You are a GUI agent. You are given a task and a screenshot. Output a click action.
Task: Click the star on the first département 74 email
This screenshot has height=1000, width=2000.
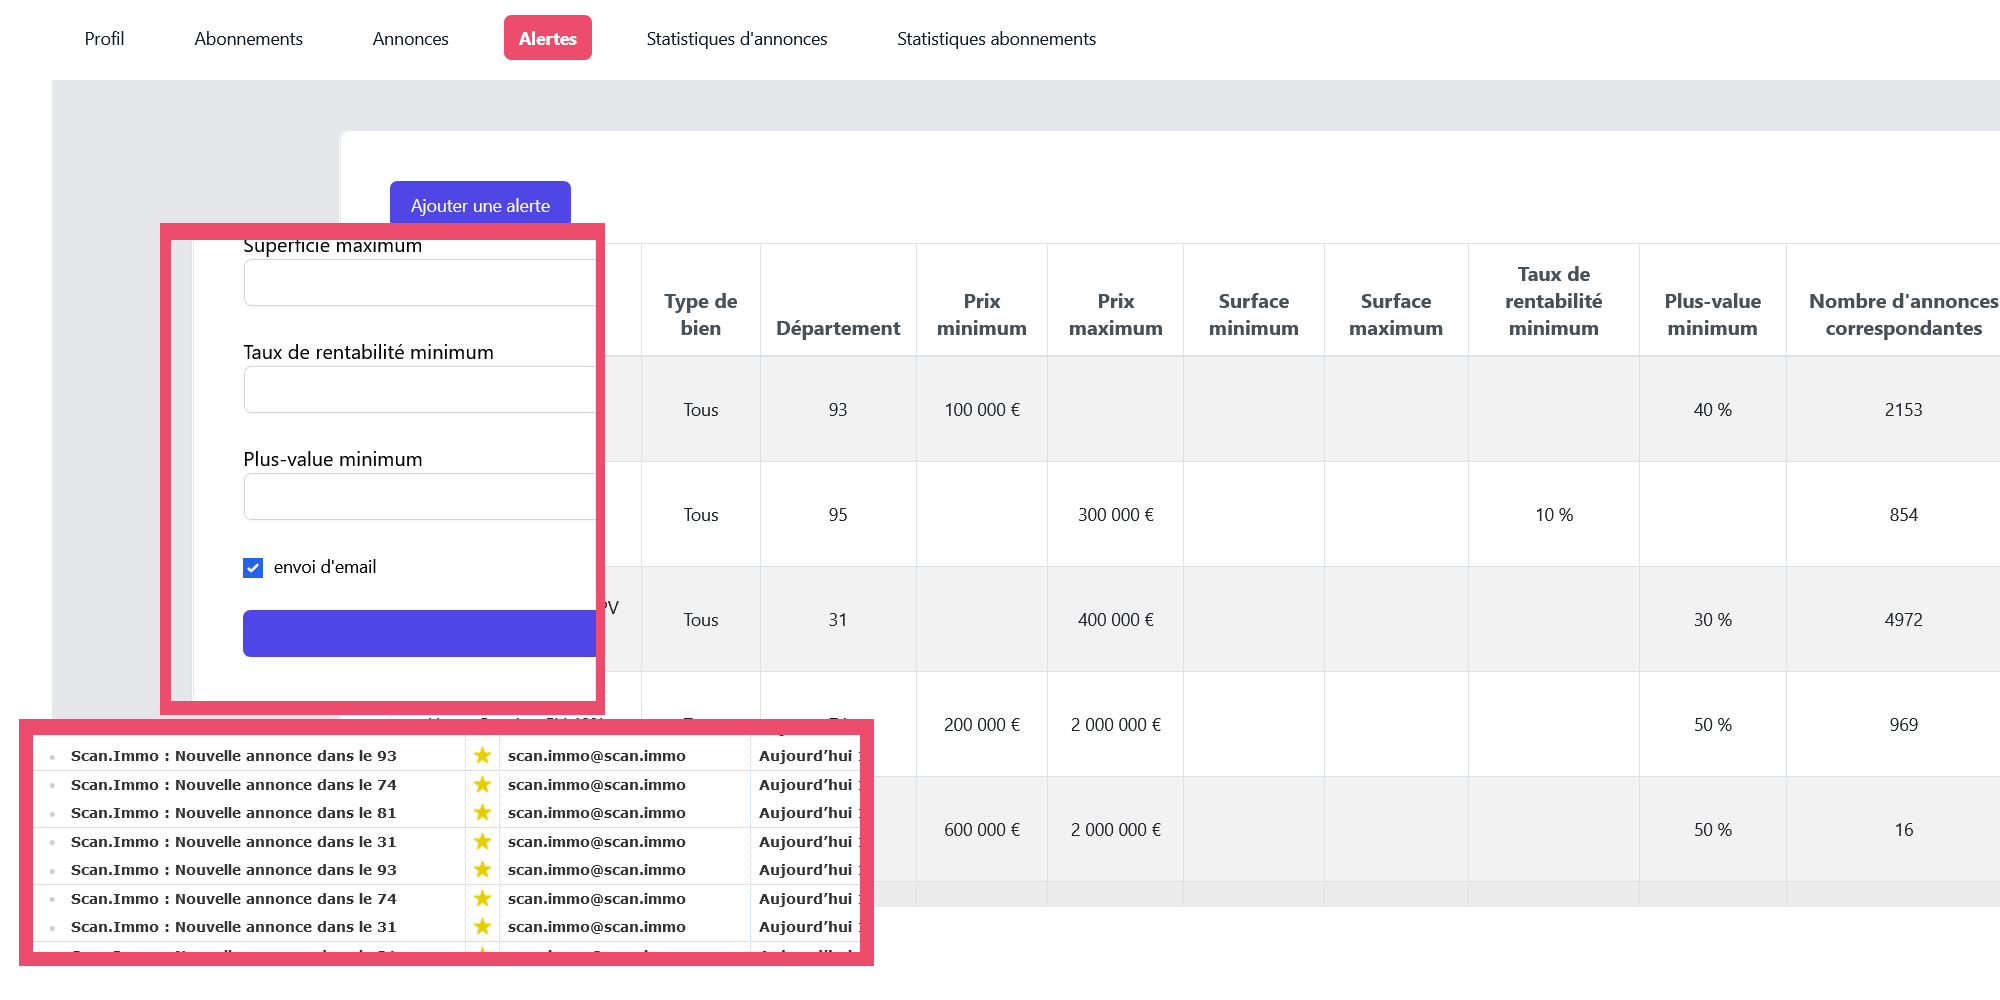pos(482,785)
